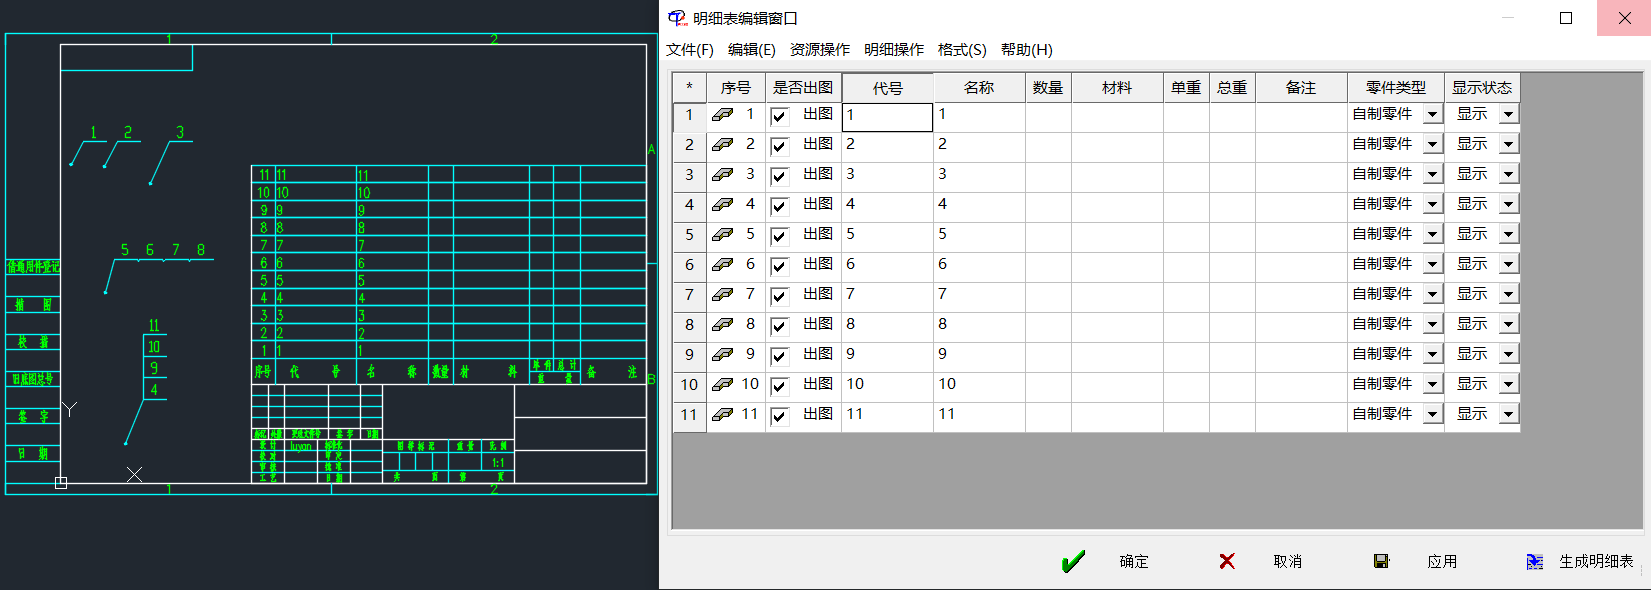The image size is (1651, 590).
Task: Click the 取消 button
Action: click(x=1287, y=562)
